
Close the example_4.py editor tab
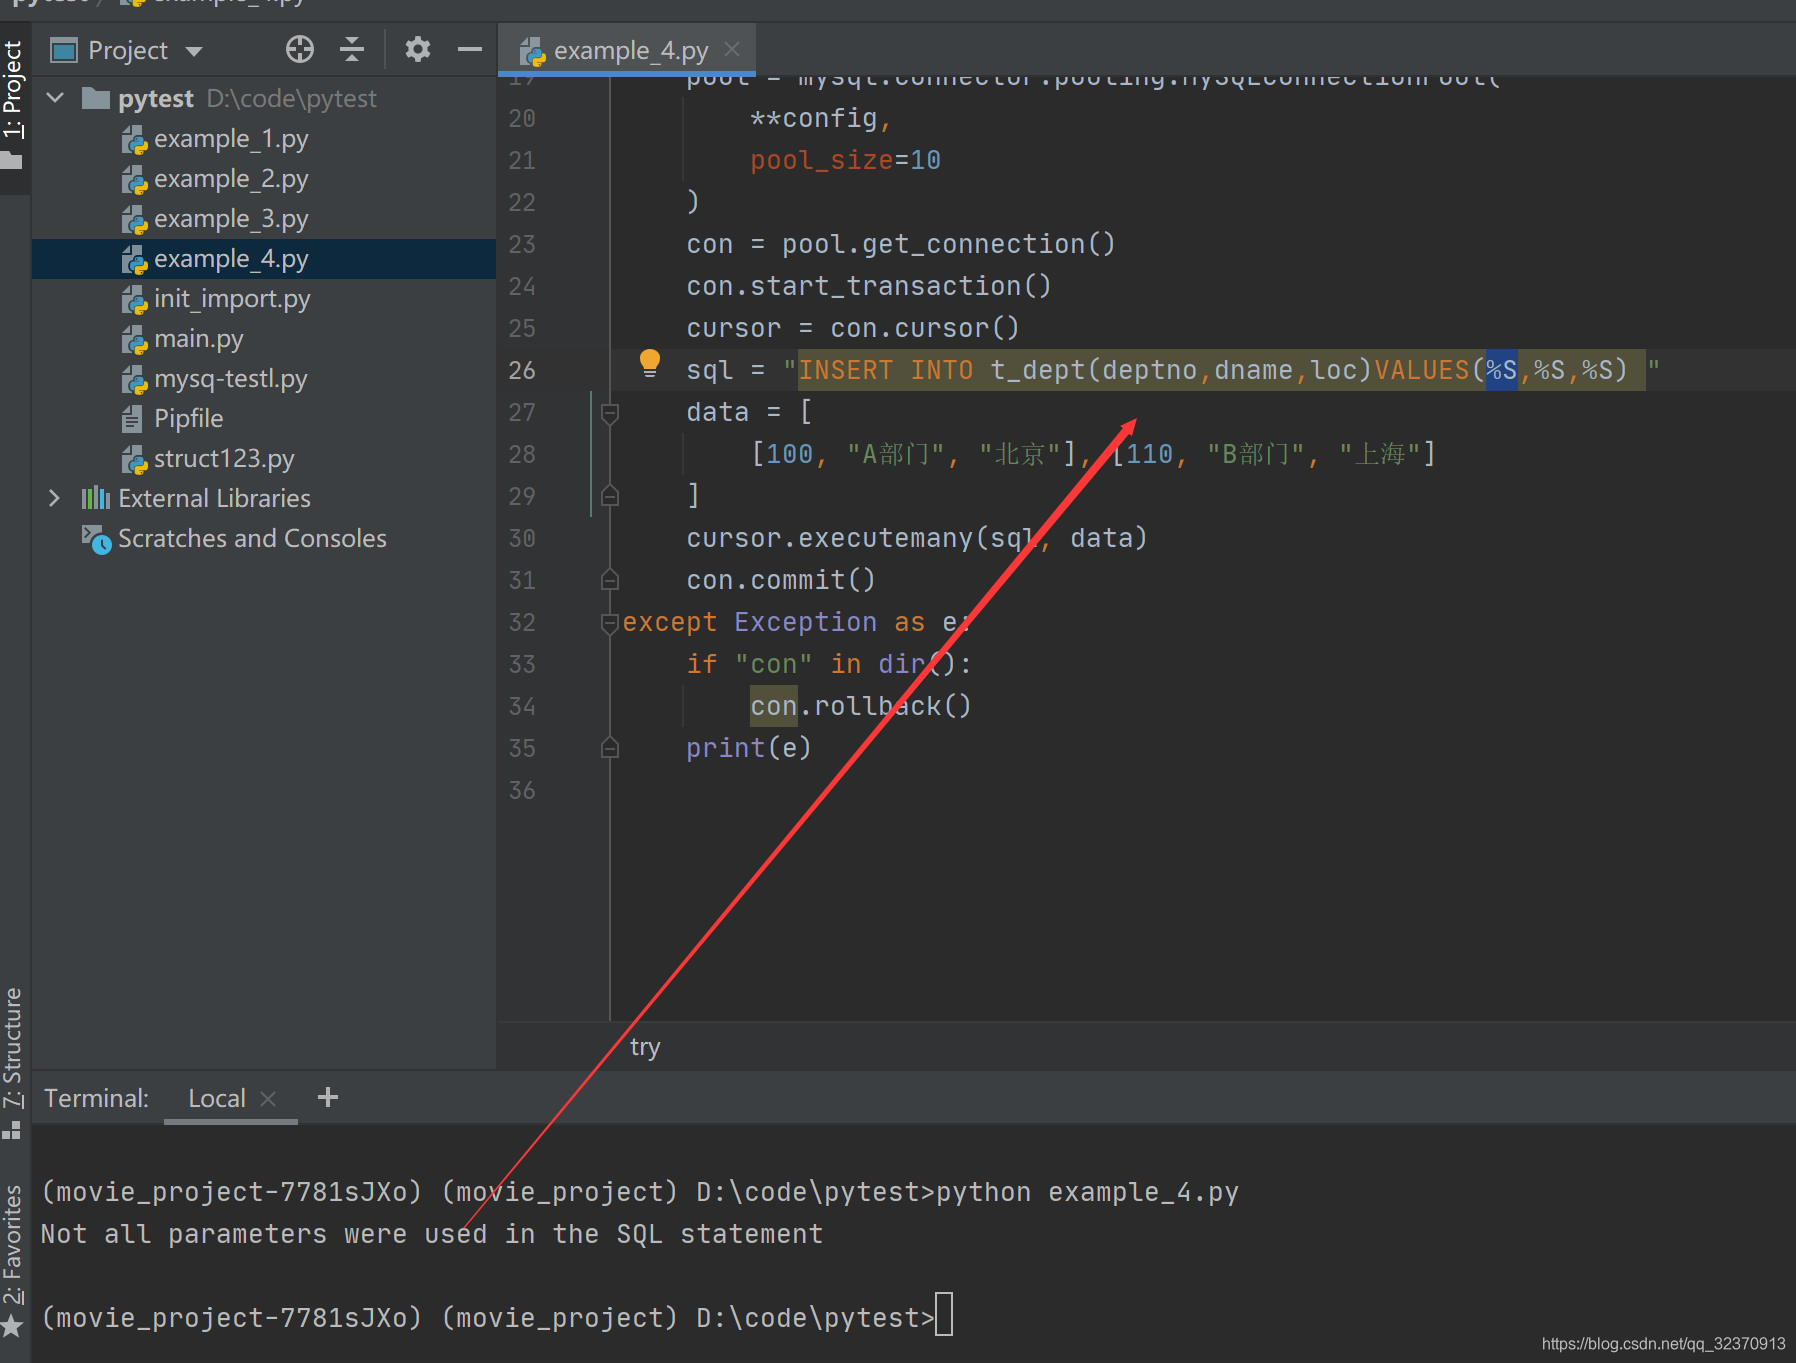coord(732,49)
